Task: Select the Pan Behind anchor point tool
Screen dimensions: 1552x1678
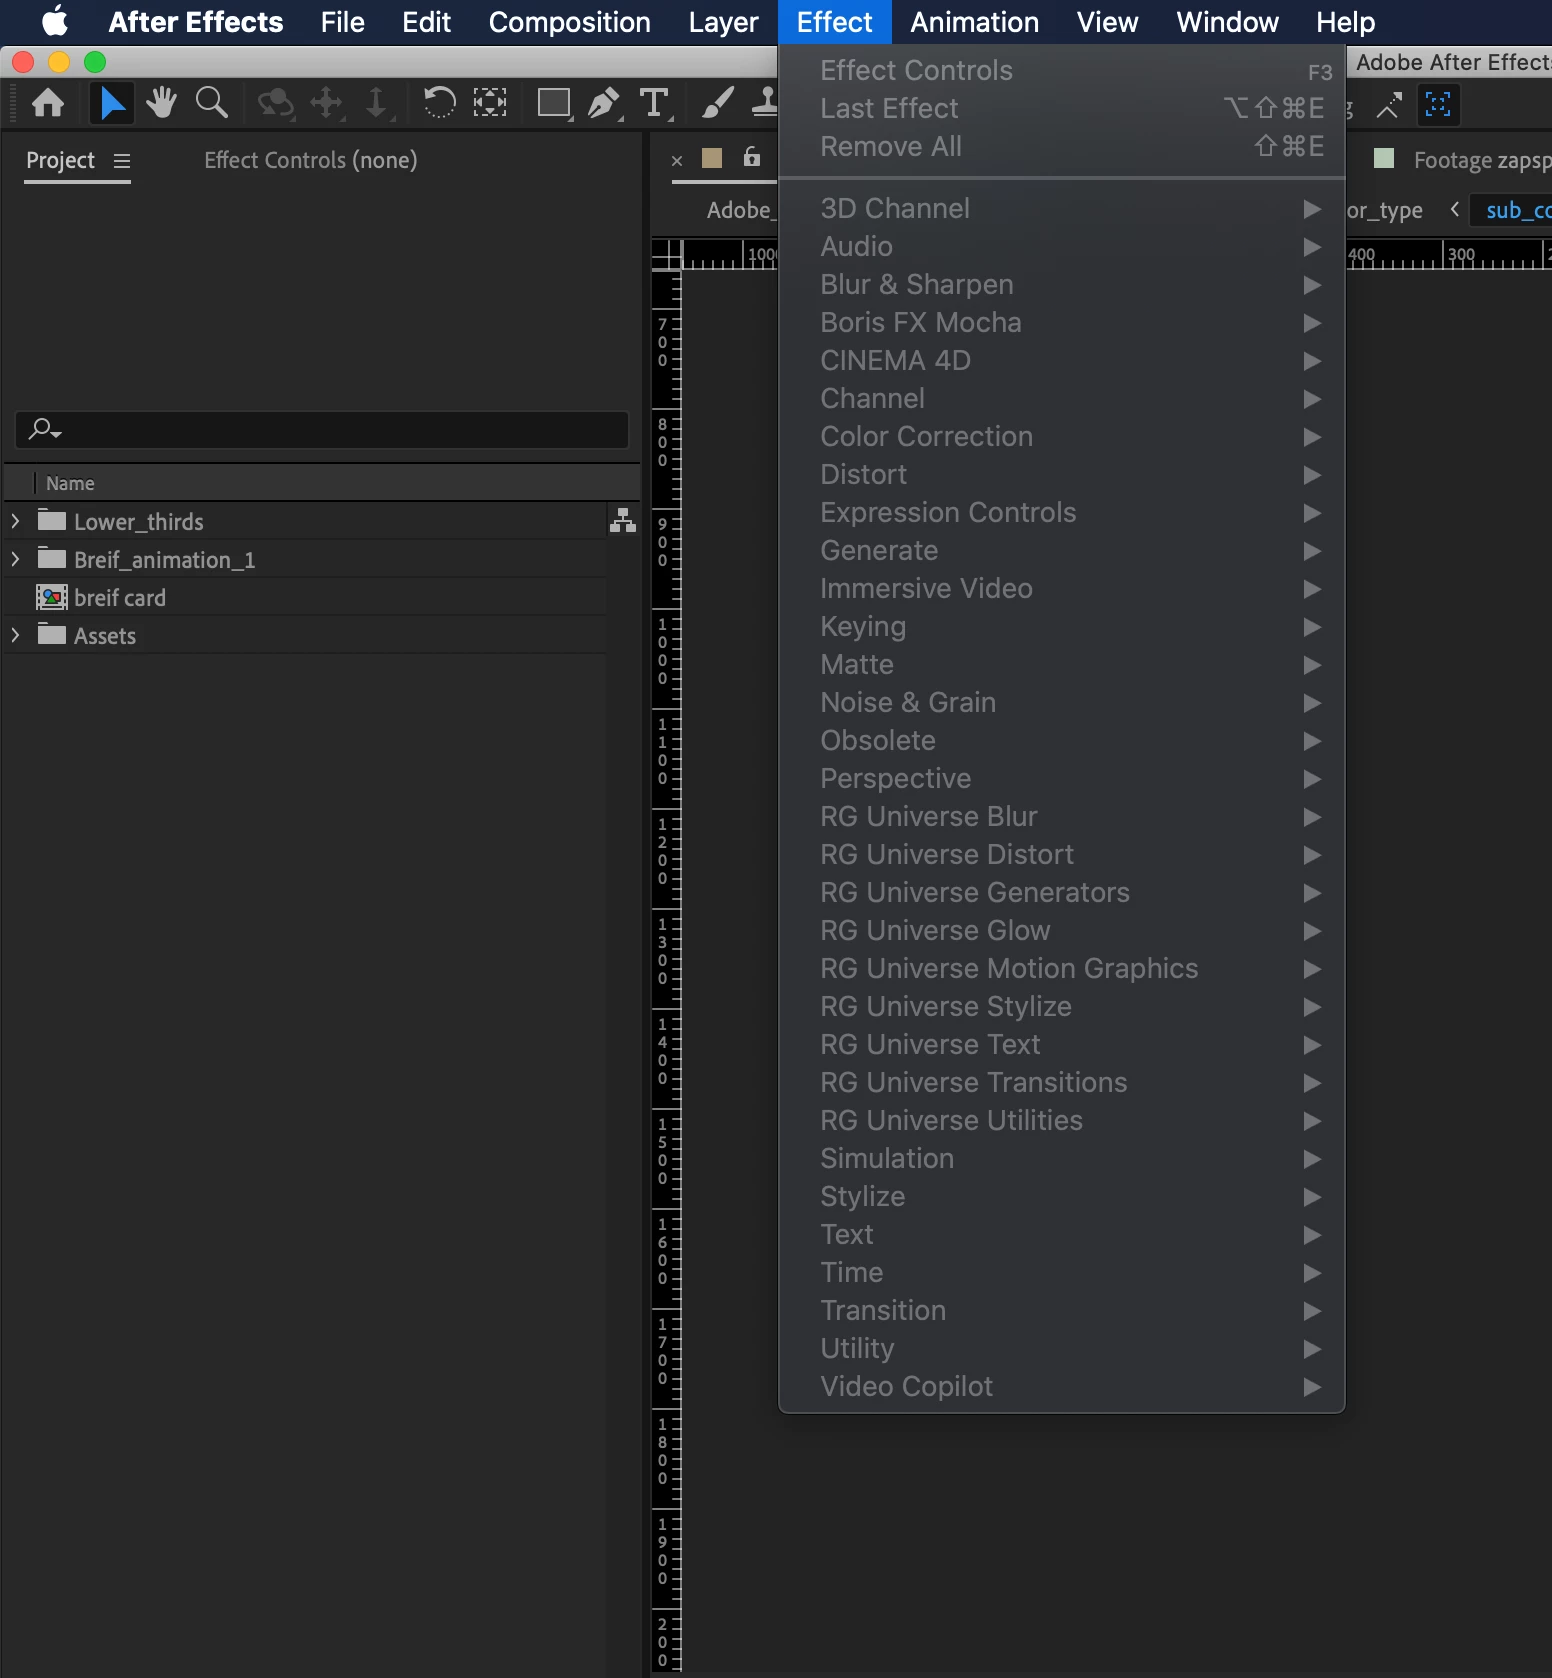Action: pos(490,102)
